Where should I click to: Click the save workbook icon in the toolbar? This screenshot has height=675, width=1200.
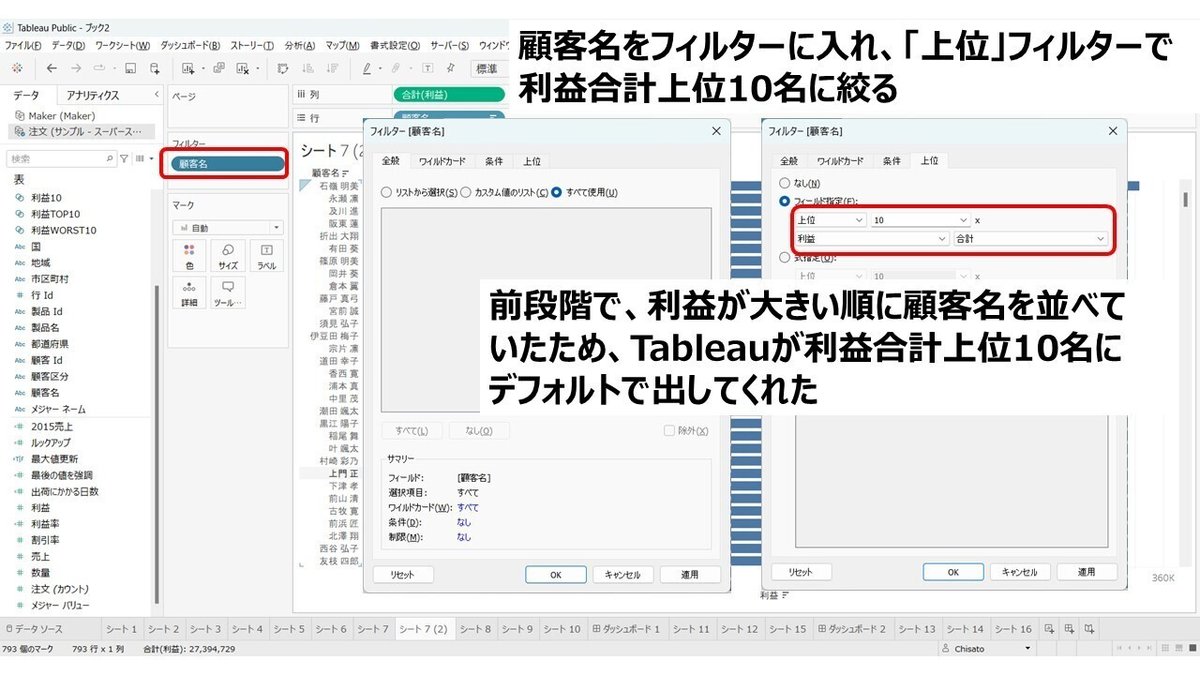pyautogui.click(x=129, y=67)
